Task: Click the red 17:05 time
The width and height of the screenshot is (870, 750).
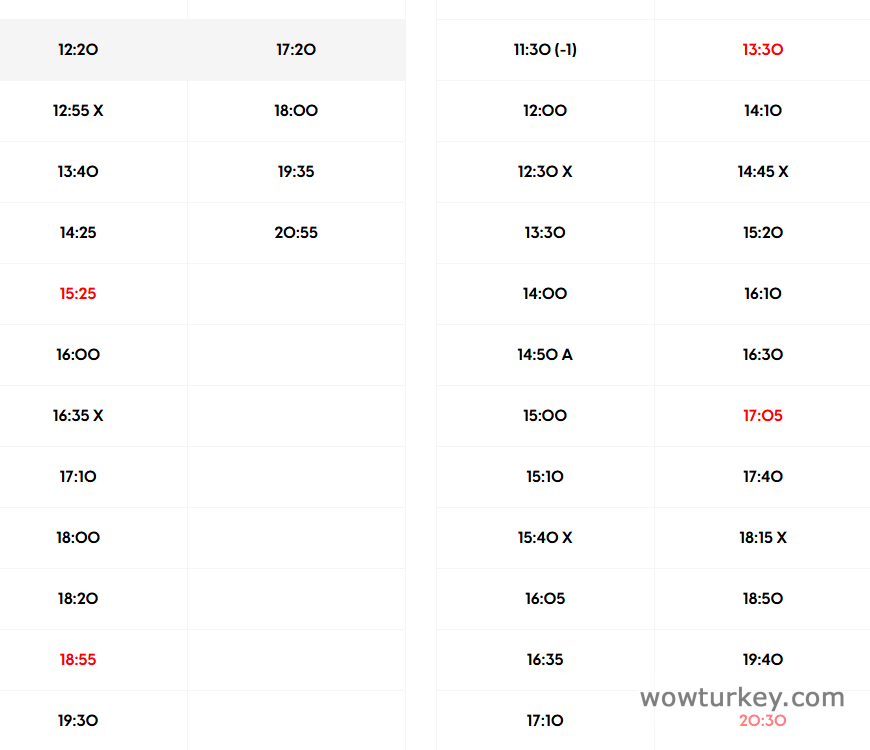Action: pyautogui.click(x=763, y=416)
